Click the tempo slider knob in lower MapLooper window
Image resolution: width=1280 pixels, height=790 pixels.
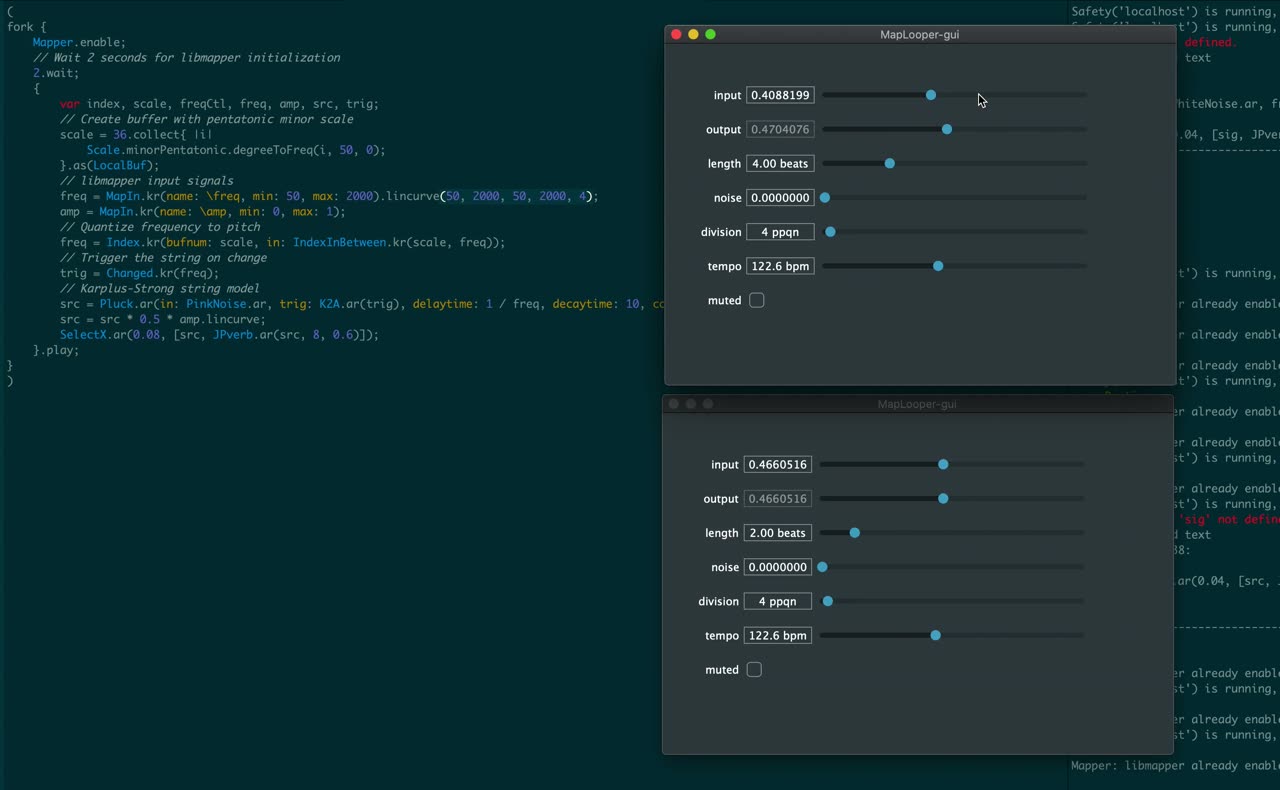tap(935, 636)
